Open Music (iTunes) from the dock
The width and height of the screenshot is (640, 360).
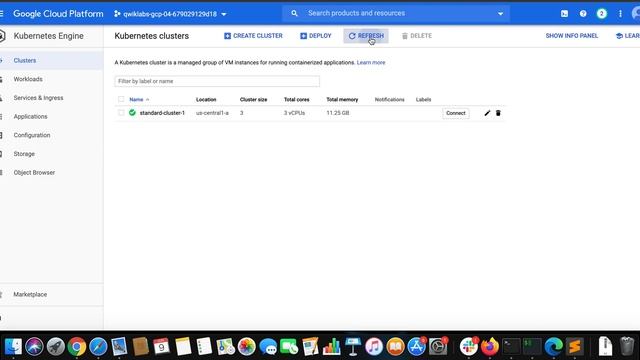click(x=374, y=347)
